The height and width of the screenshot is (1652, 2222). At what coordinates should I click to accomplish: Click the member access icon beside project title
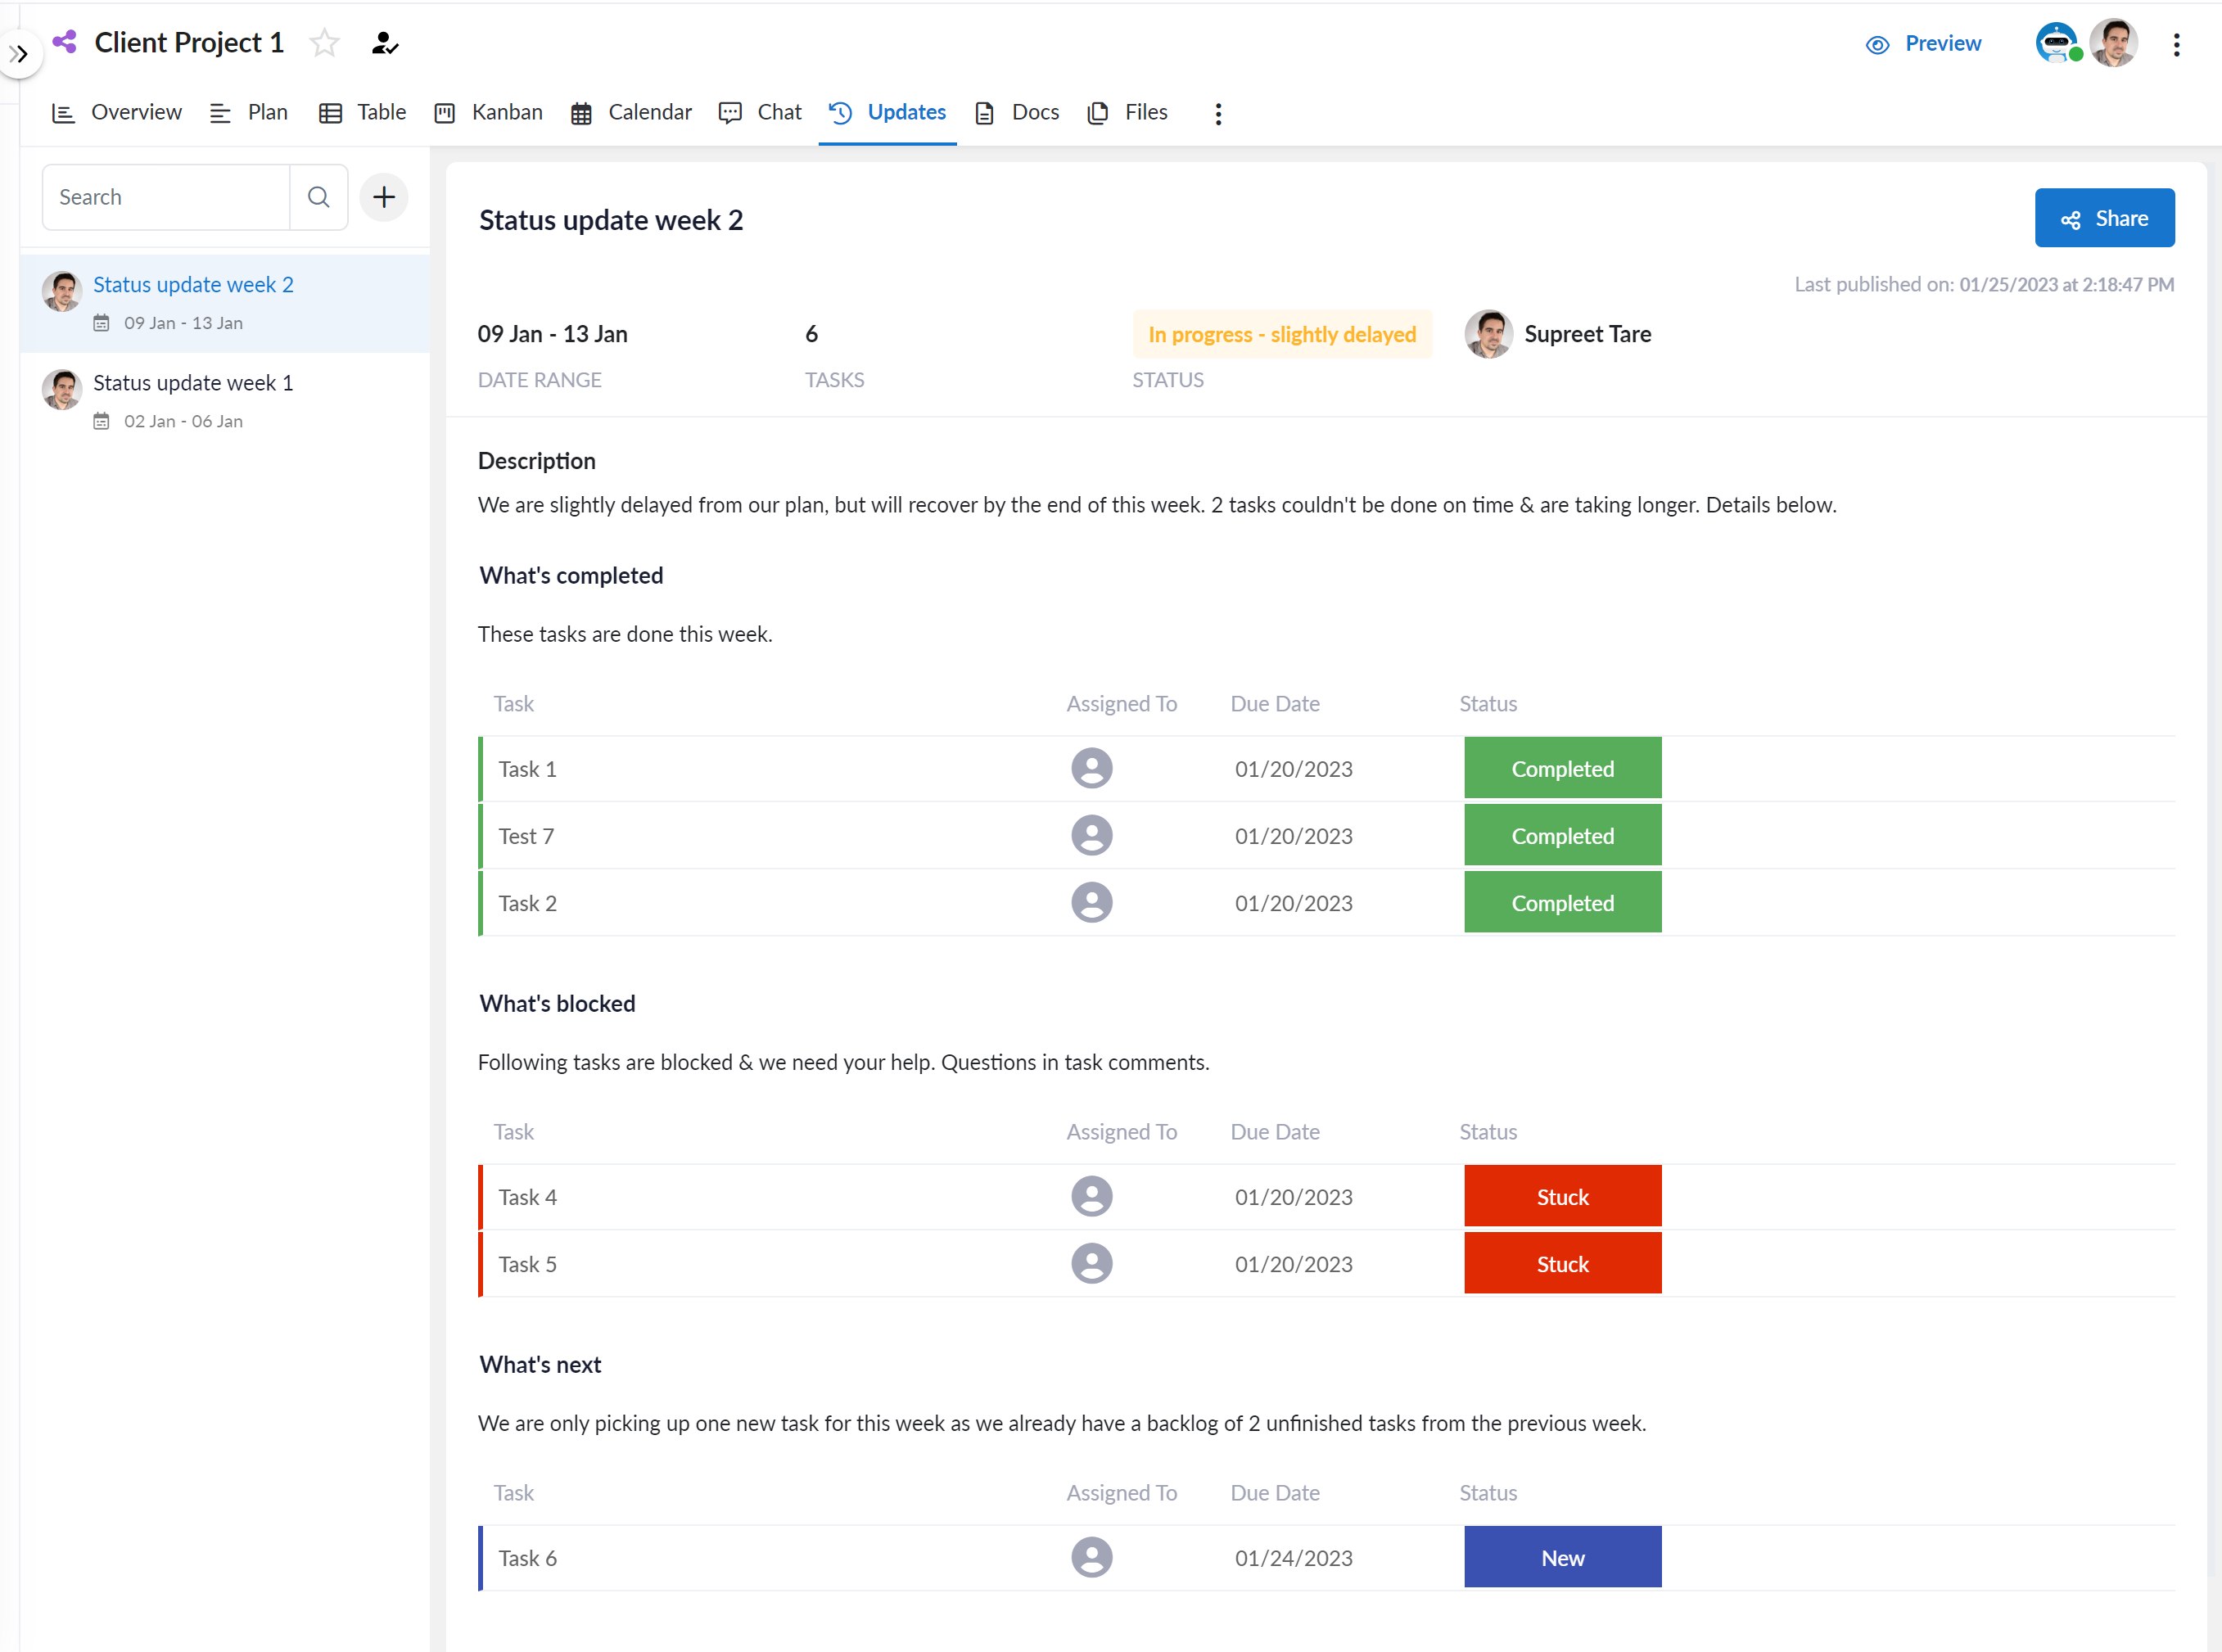point(384,43)
